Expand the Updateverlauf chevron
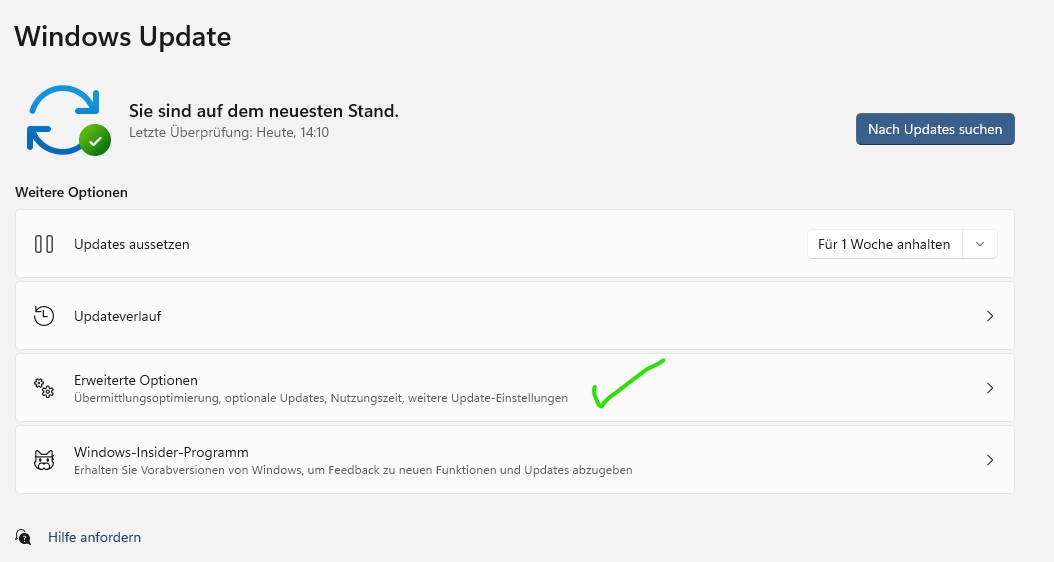Screen dimensions: 1054x562 [x=989, y=316]
